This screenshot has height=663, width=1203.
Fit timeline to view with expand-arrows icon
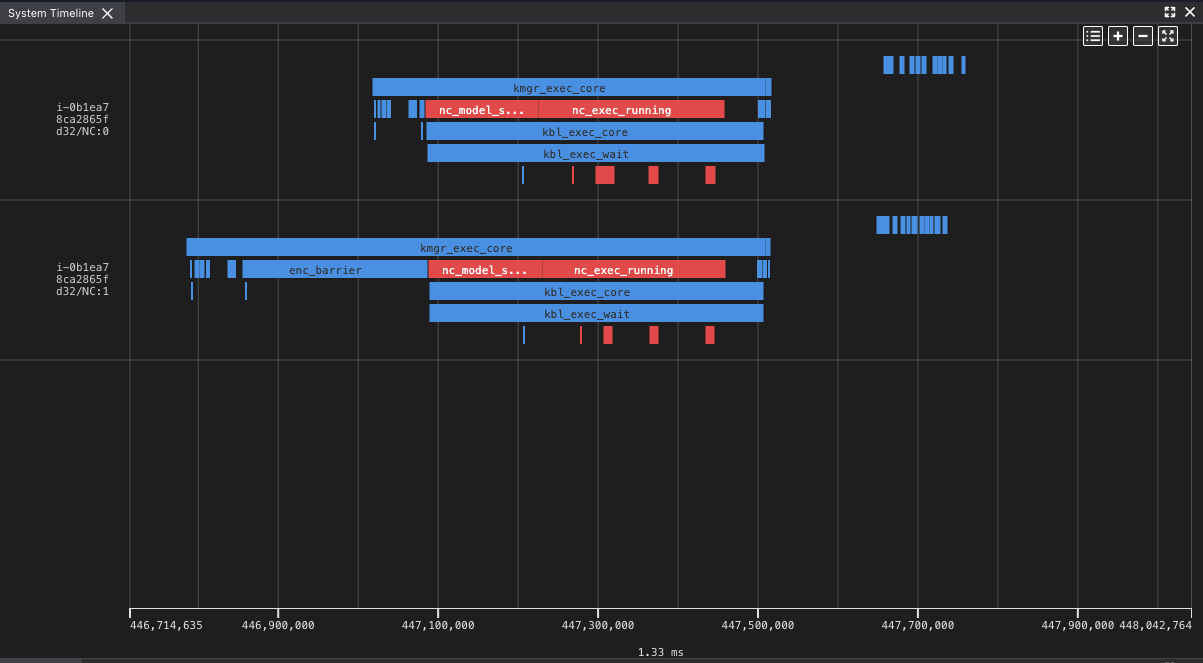1167,35
